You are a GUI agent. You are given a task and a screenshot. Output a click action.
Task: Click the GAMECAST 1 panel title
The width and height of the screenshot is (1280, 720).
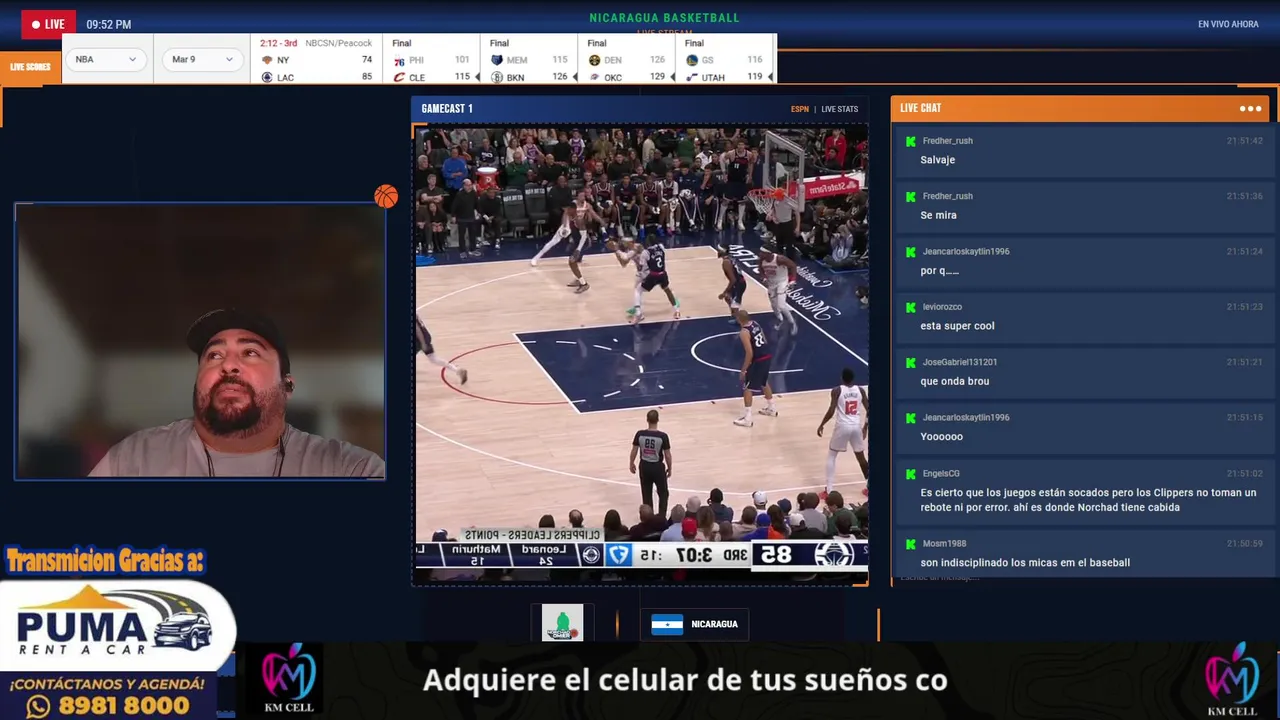point(447,109)
